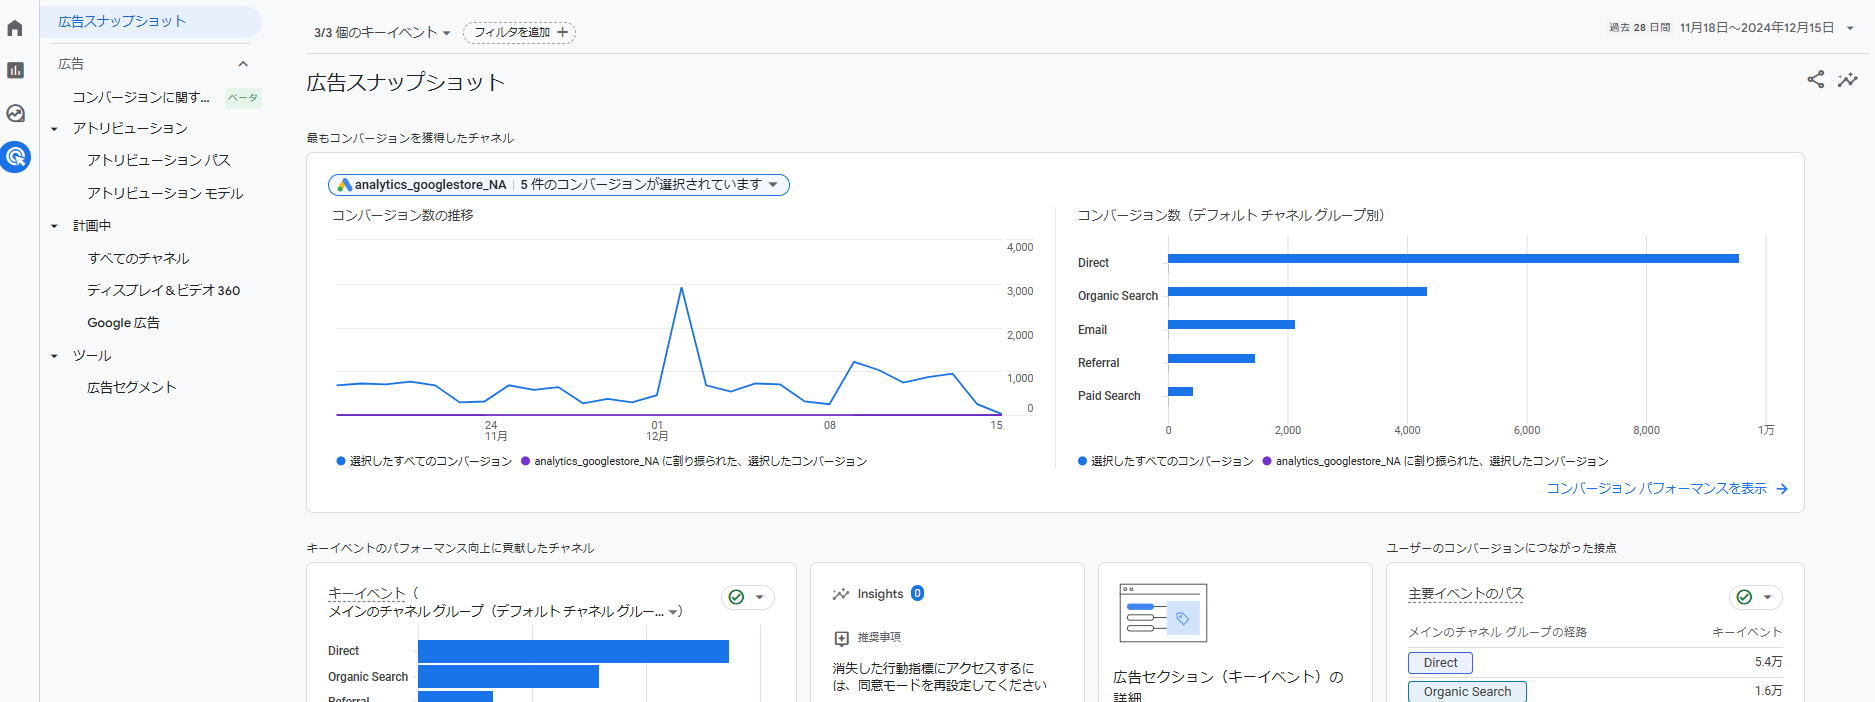Screen dimensions: 1875x702
Task: Go to the Home icon in the left rail
Action: (15, 28)
